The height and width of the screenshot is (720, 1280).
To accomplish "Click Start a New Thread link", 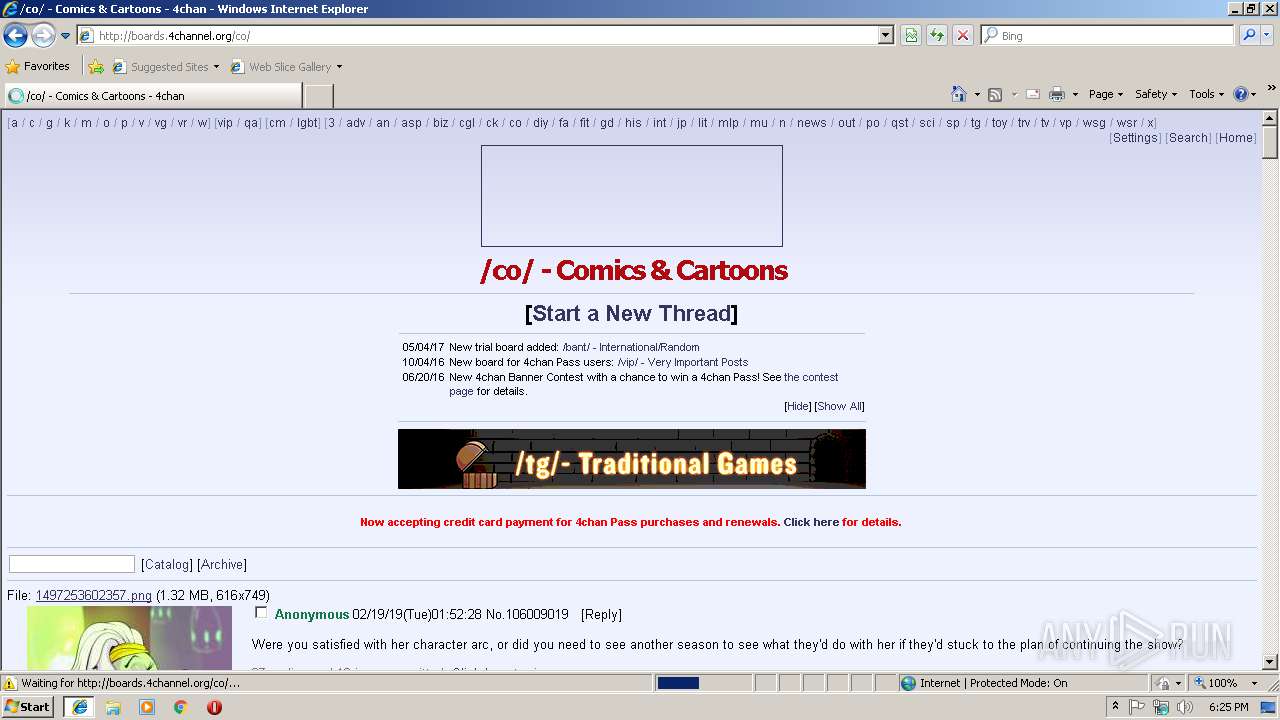I will click(x=632, y=313).
